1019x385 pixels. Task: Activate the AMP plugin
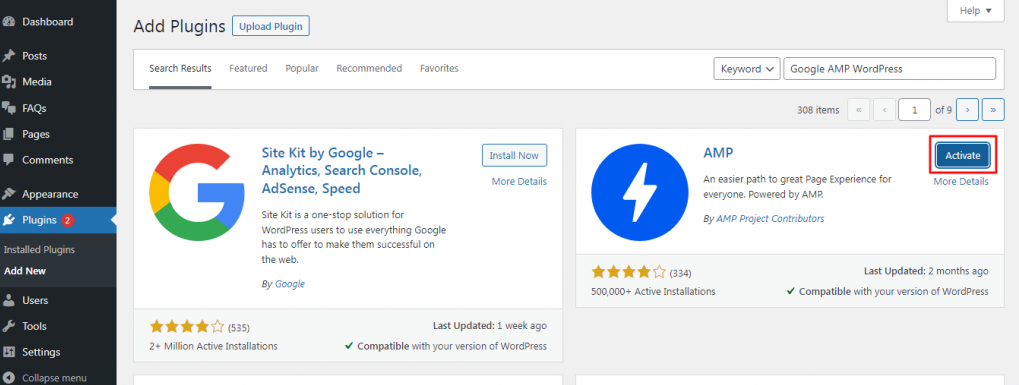pos(962,155)
